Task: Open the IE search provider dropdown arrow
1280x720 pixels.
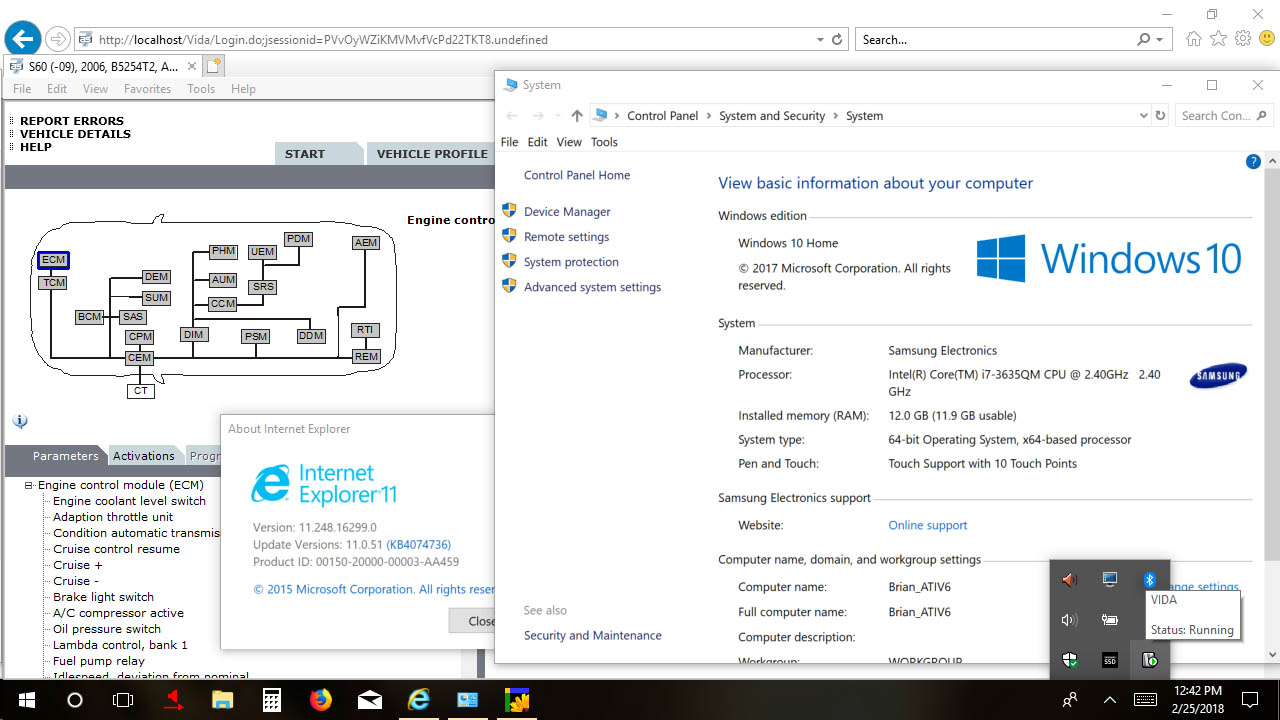Action: (x=1160, y=40)
